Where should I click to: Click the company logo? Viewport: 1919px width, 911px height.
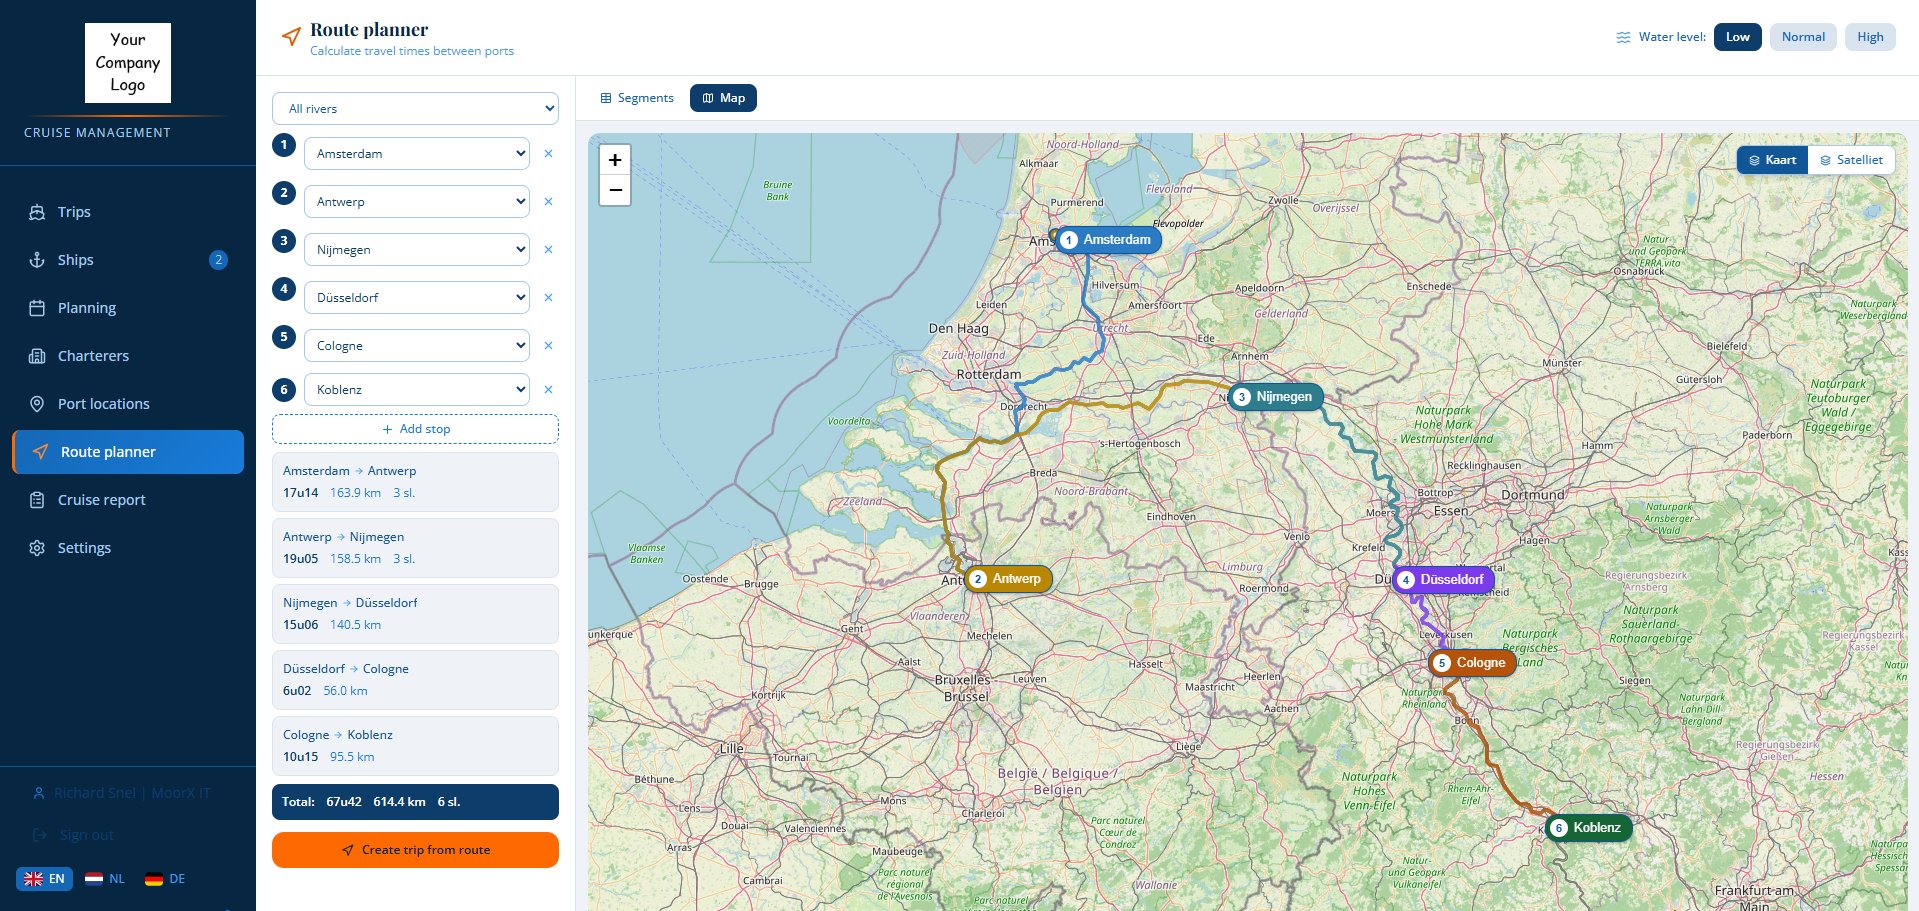click(x=128, y=63)
